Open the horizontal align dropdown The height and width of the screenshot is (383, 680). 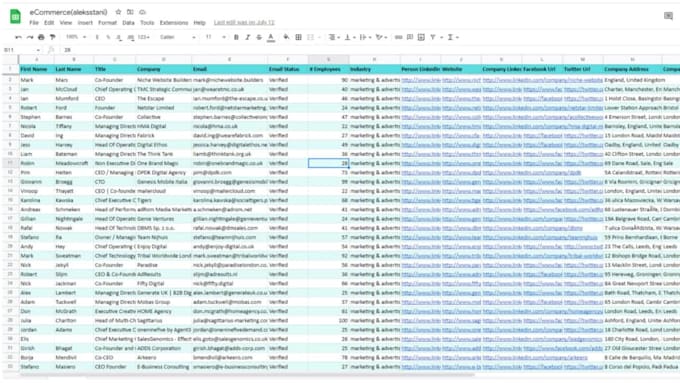(334, 37)
